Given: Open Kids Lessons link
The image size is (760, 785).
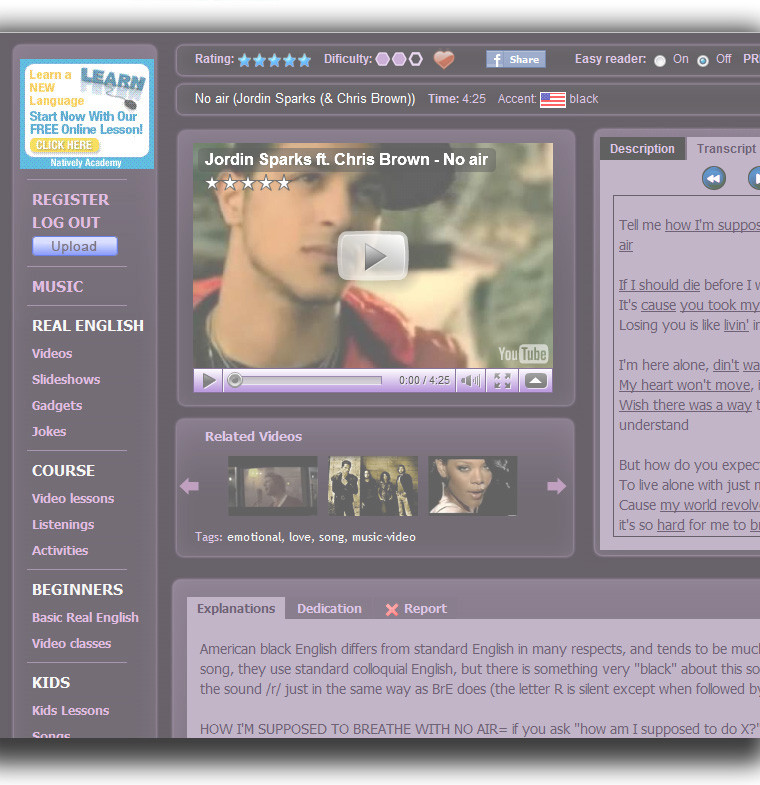Looking at the screenshot, I should point(71,711).
